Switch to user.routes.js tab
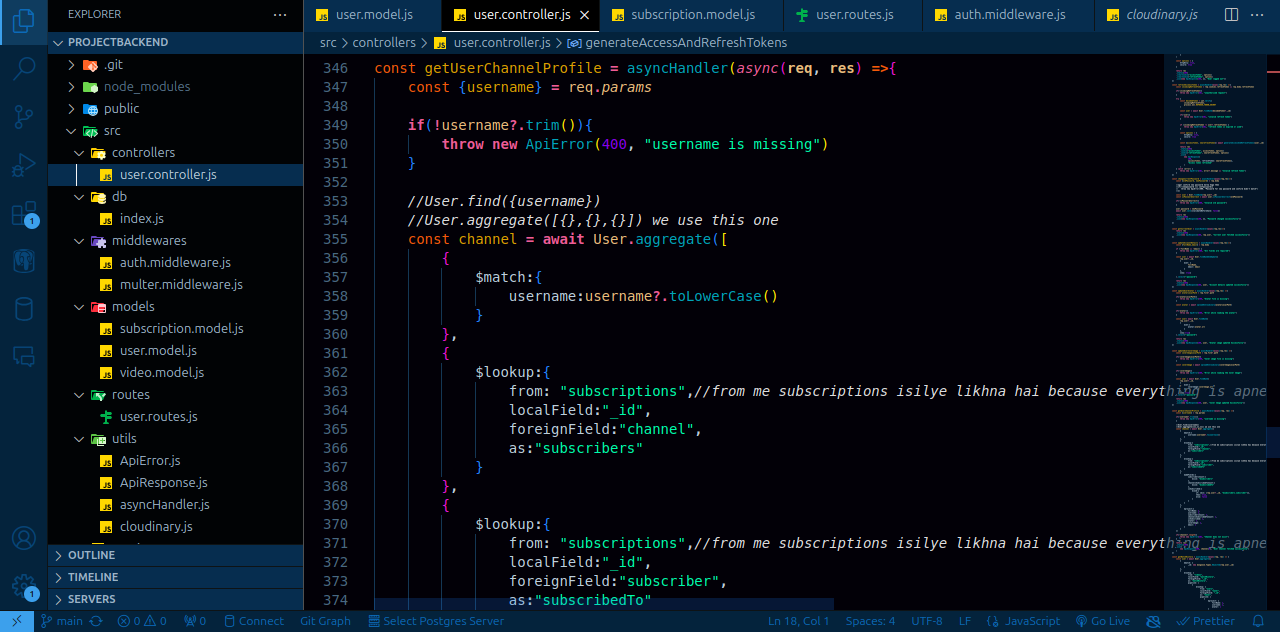The image size is (1280, 632). point(853,15)
